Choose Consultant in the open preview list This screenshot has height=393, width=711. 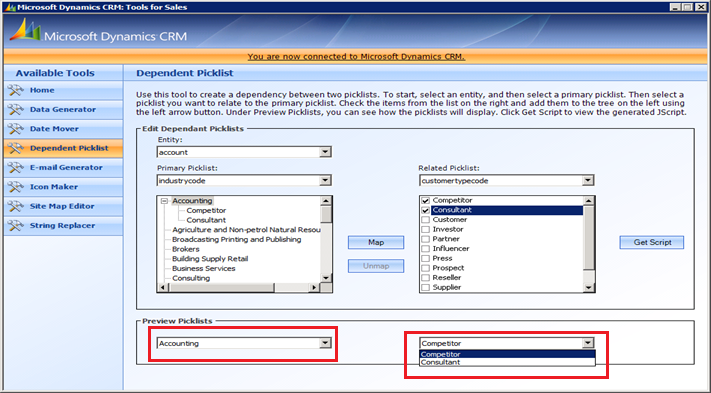[x=507, y=362]
